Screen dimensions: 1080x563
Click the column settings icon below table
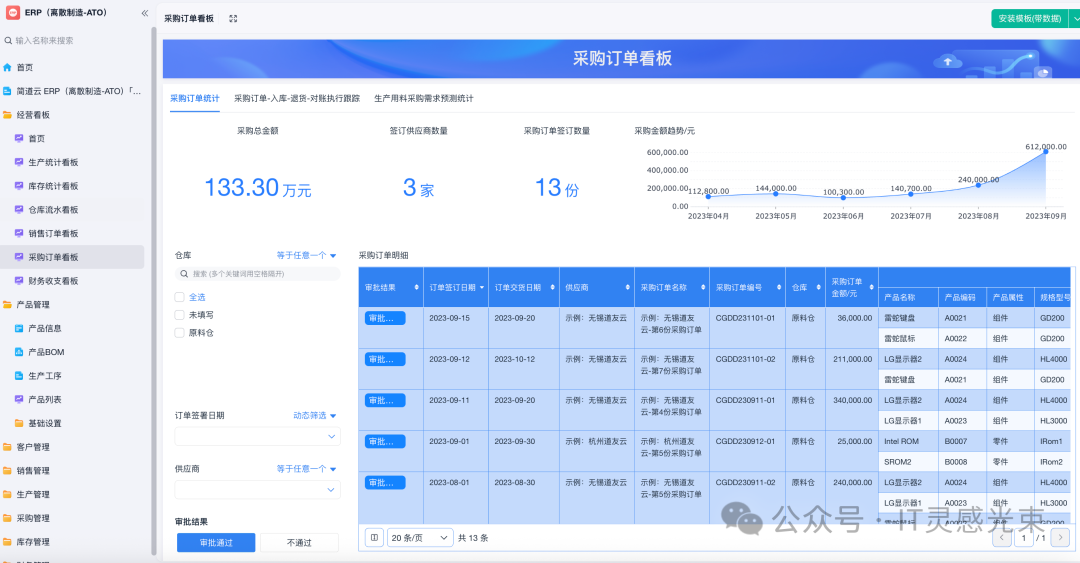(x=373, y=537)
